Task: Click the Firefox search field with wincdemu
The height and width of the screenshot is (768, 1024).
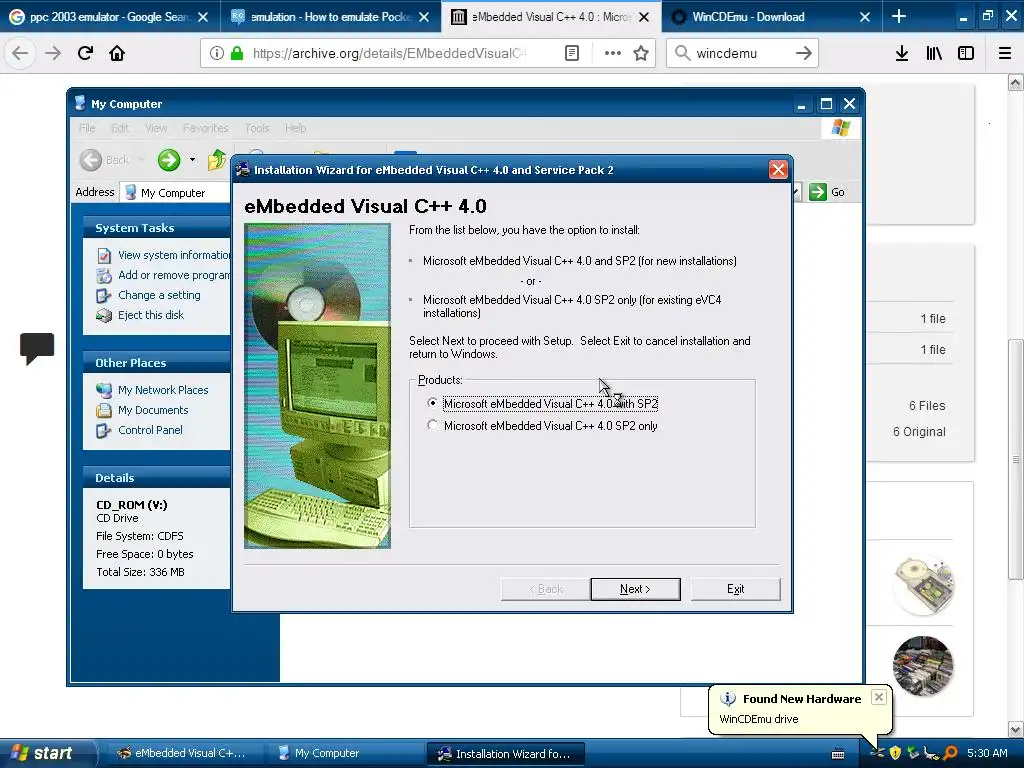Action: (x=742, y=53)
